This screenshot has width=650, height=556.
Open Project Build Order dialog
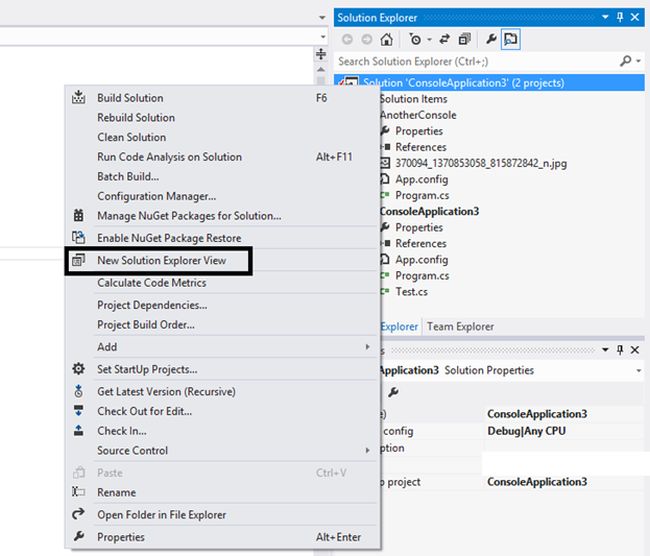coord(223,325)
